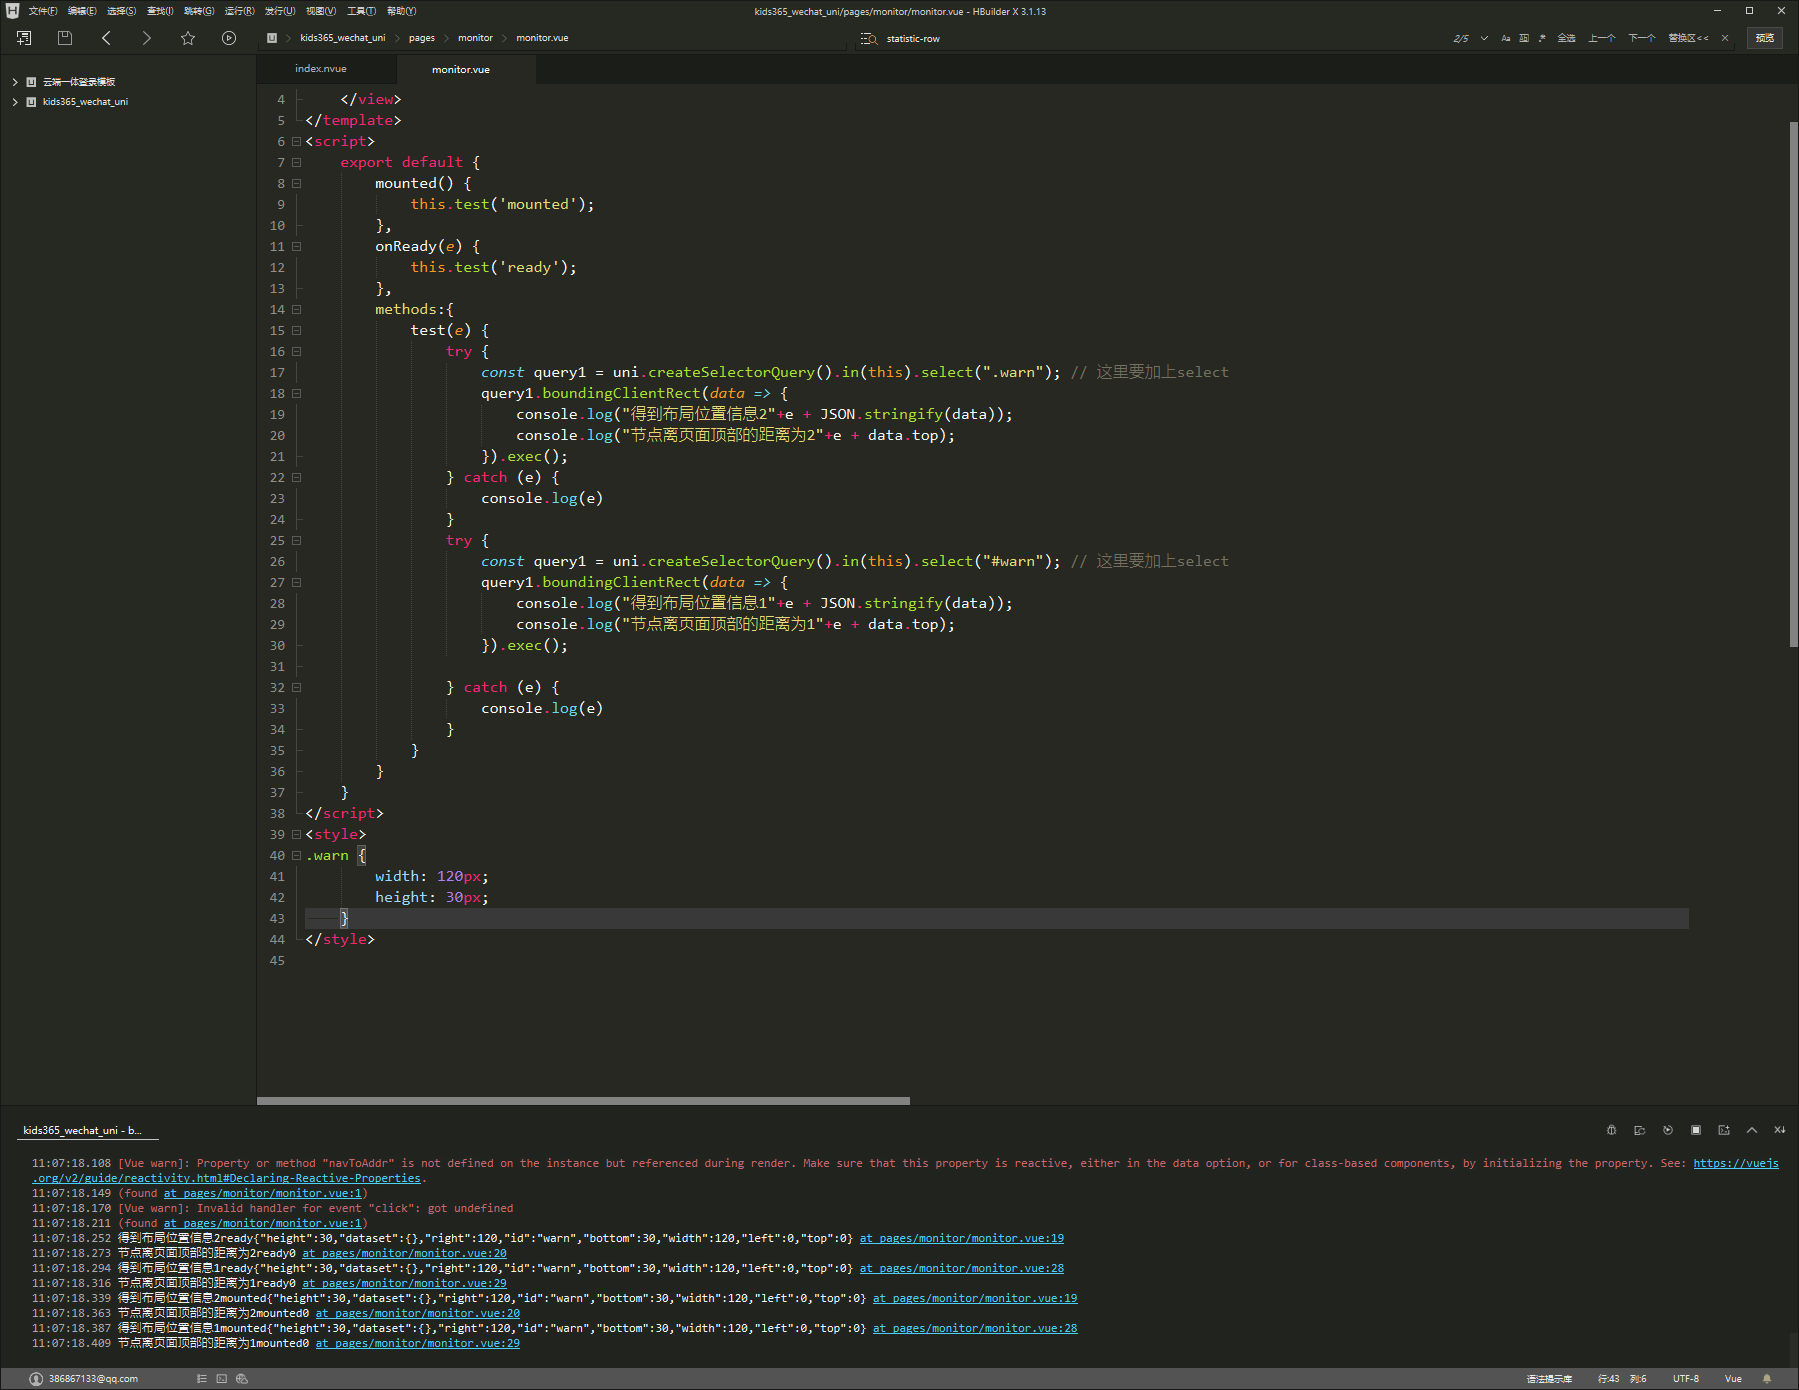Click the run play icon in toolbar
The height and width of the screenshot is (1390, 1799).
(x=229, y=38)
